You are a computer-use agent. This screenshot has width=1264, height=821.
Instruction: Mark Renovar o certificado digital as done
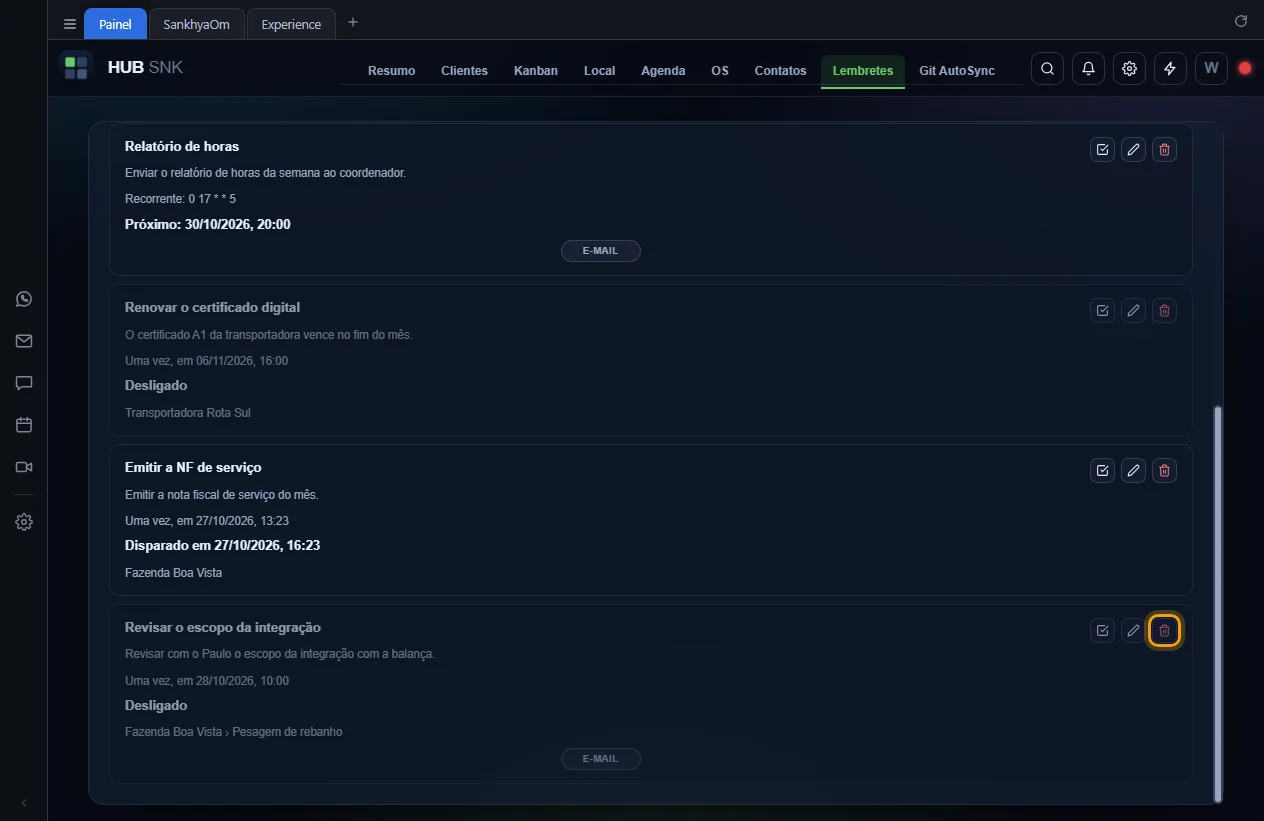pos(1102,311)
